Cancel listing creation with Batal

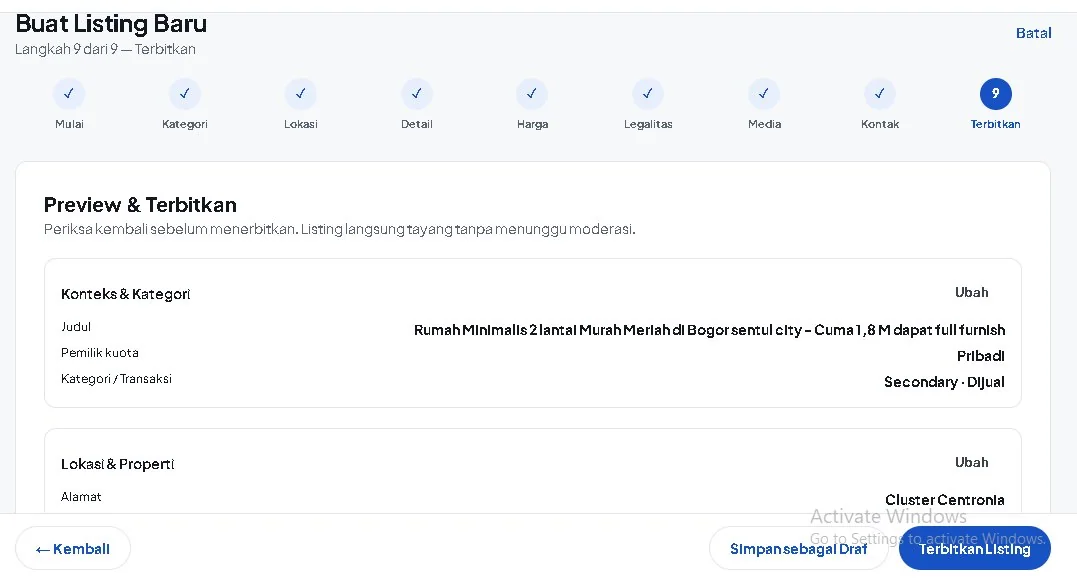point(1034,33)
